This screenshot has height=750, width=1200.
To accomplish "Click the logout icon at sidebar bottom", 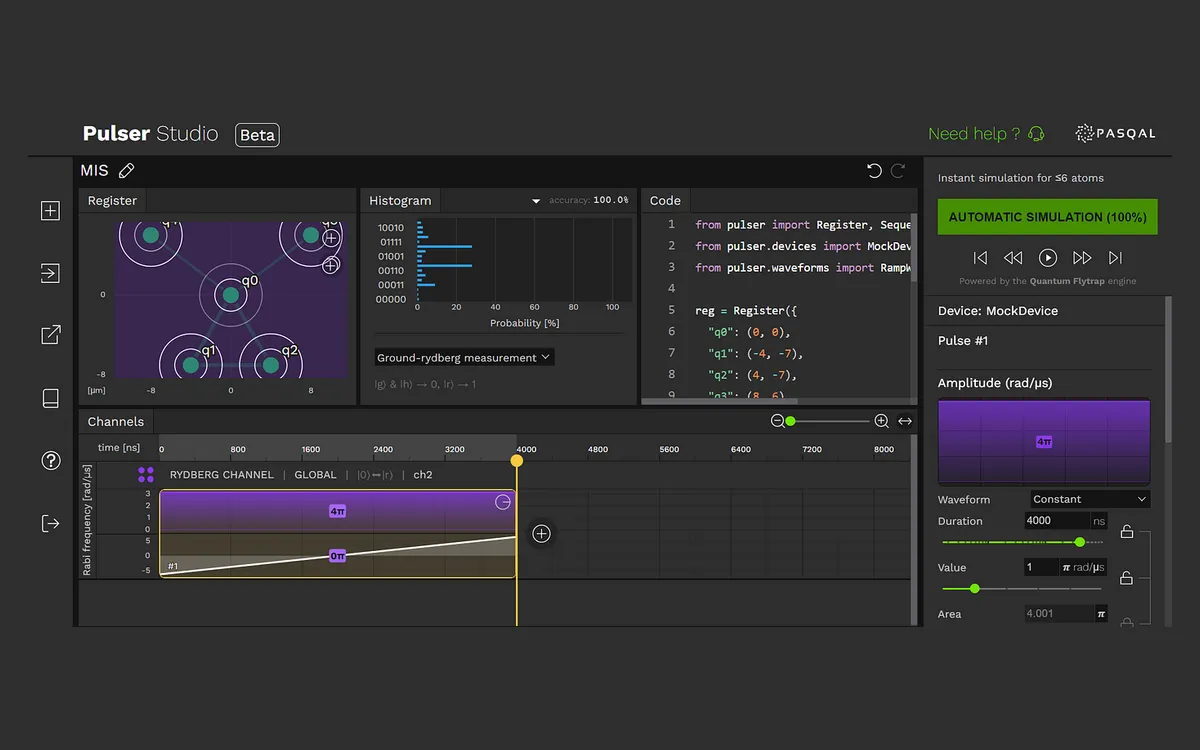I will (x=50, y=523).
